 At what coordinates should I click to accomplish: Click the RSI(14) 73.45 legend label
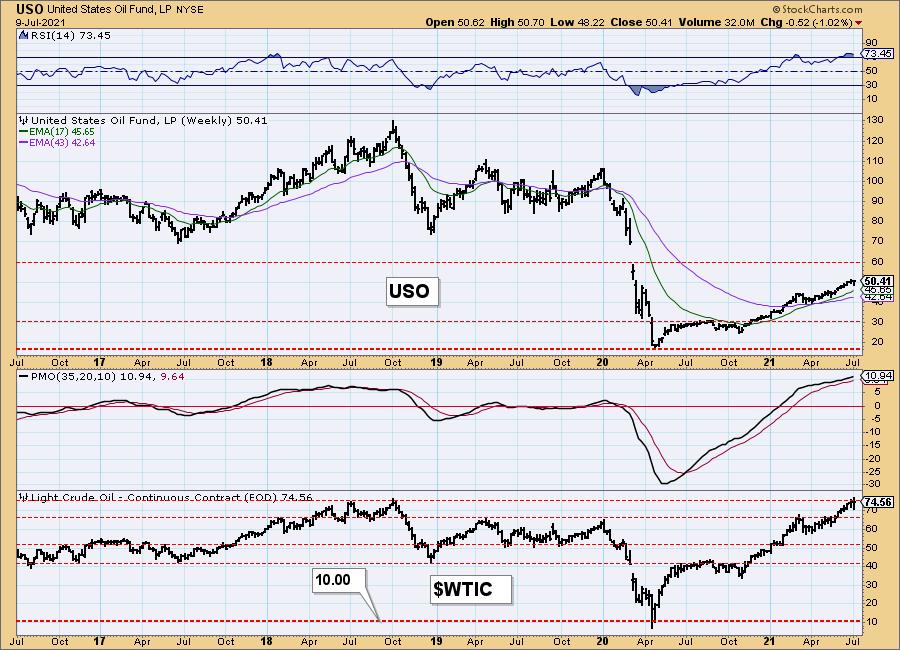tap(70, 36)
